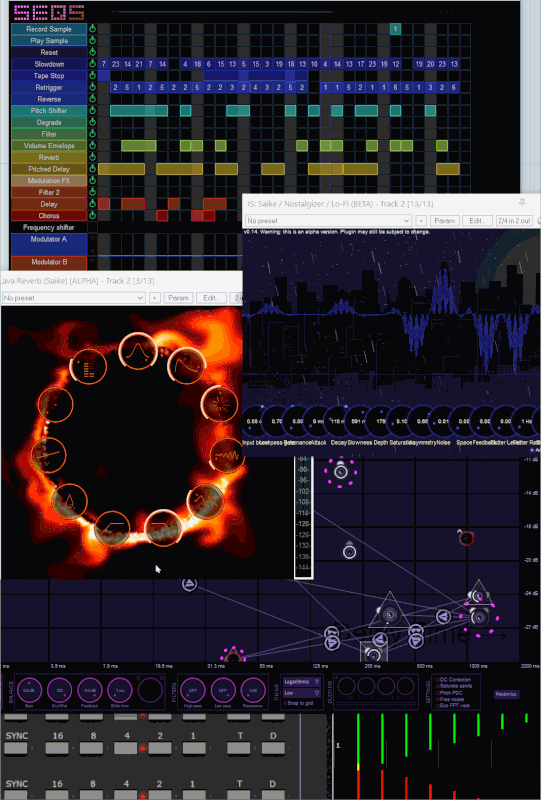541x800 pixels.
Task: Click the plus button beside Nostalgizer preset
Action: (421, 221)
